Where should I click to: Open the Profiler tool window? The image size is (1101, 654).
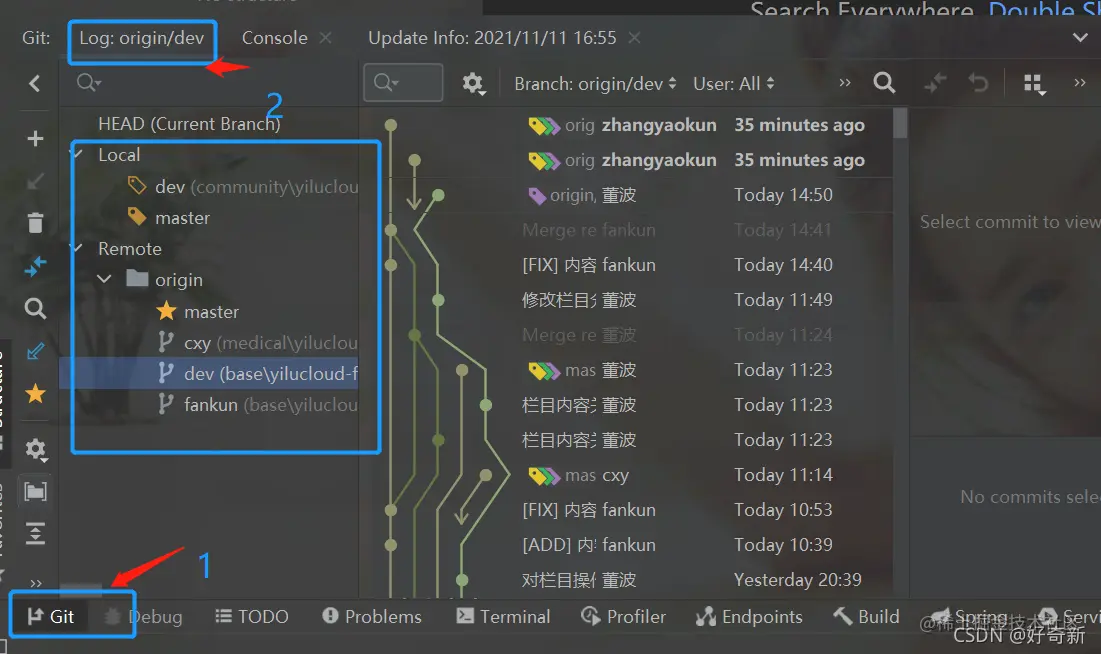point(624,617)
